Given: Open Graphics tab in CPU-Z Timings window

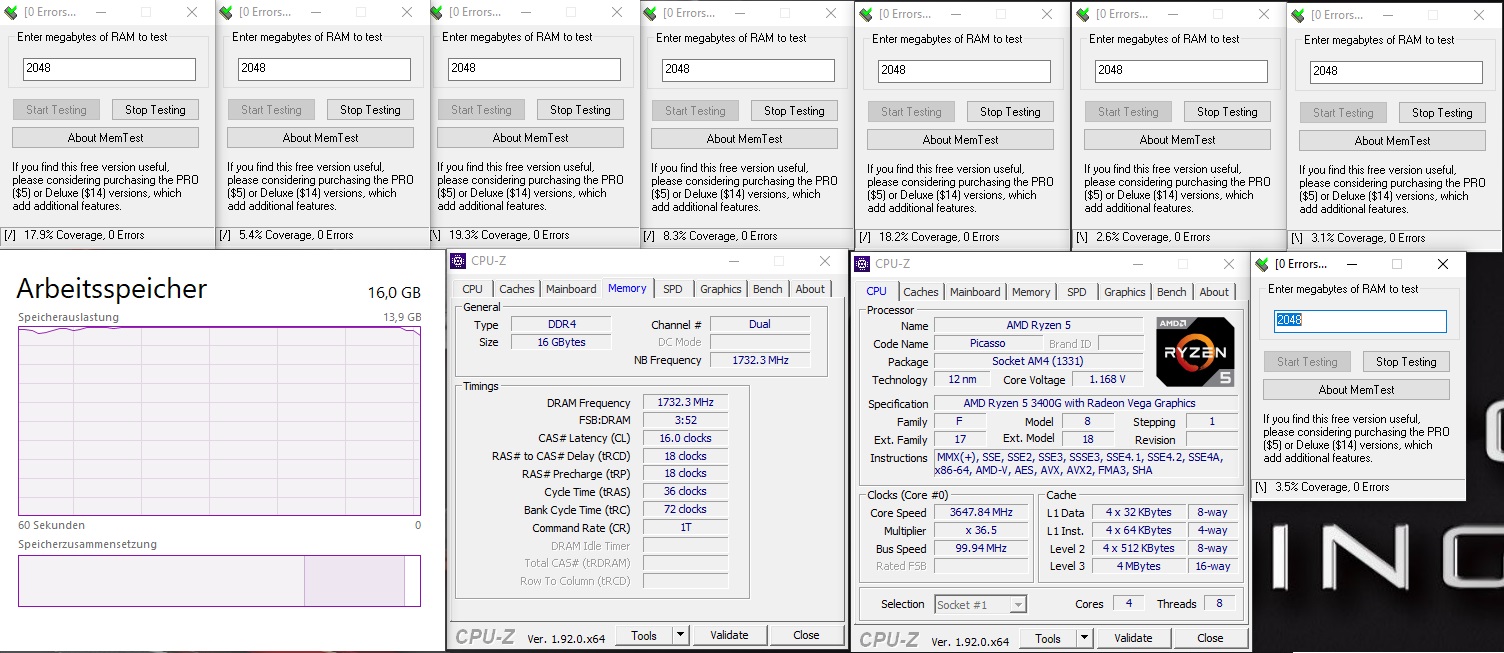Looking at the screenshot, I should [721, 289].
